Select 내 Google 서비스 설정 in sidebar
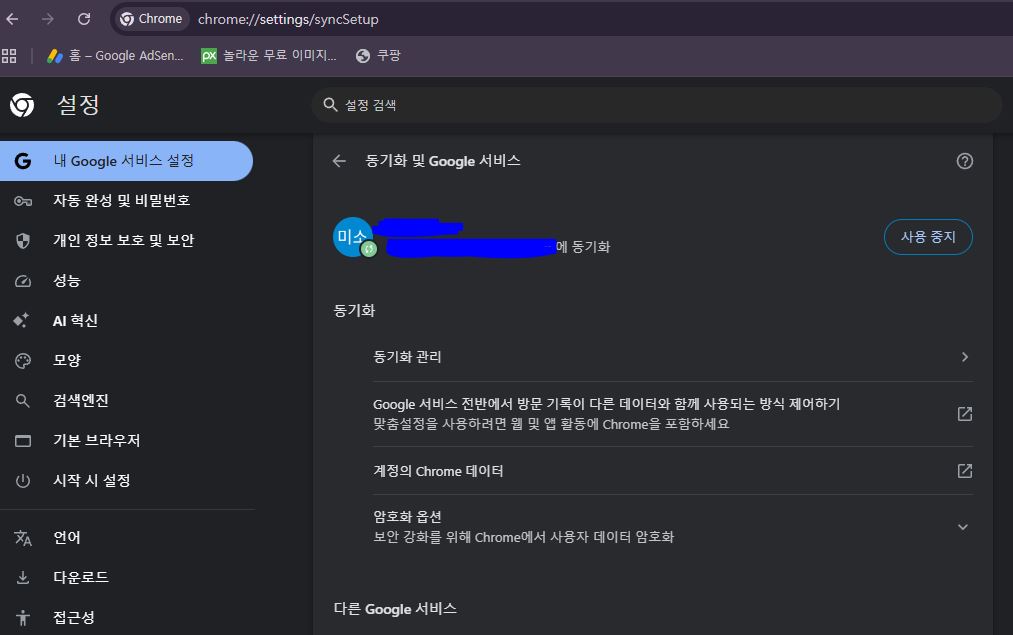Screen dimensions: 1013x635 click(126, 161)
